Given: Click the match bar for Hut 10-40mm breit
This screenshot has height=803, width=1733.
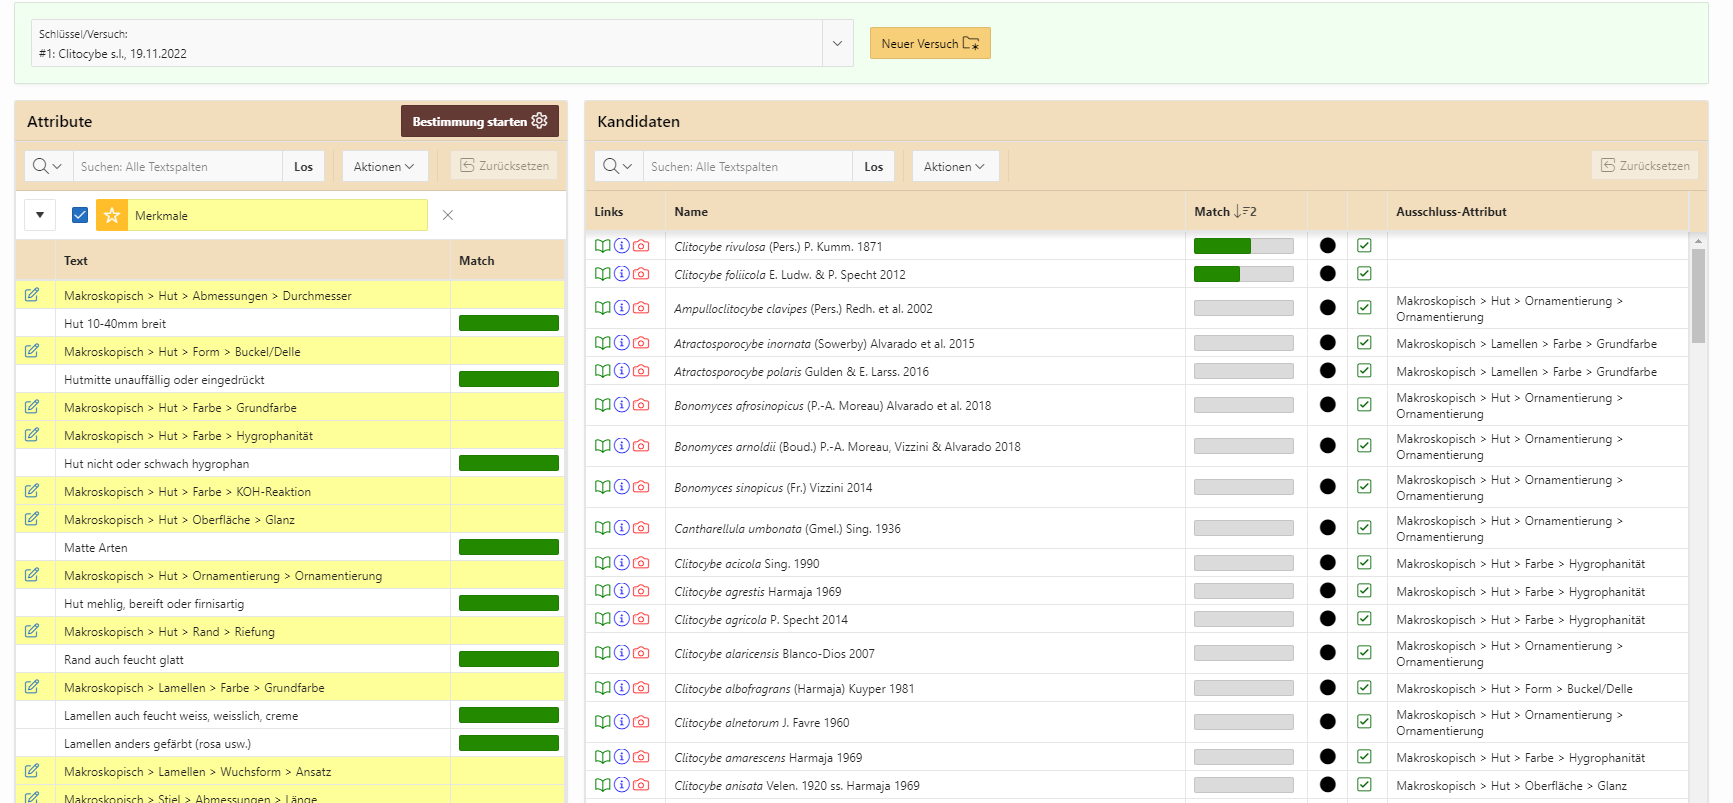Looking at the screenshot, I should click(x=508, y=323).
